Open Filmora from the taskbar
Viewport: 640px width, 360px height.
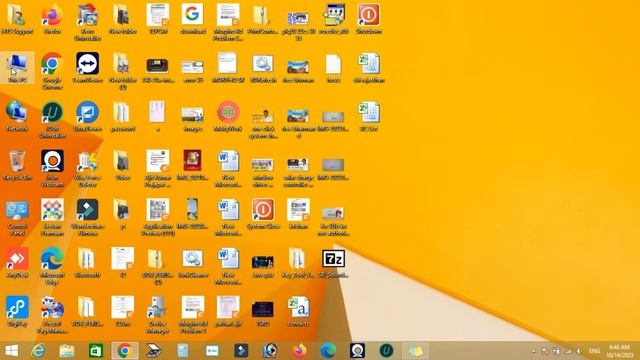click(x=241, y=351)
